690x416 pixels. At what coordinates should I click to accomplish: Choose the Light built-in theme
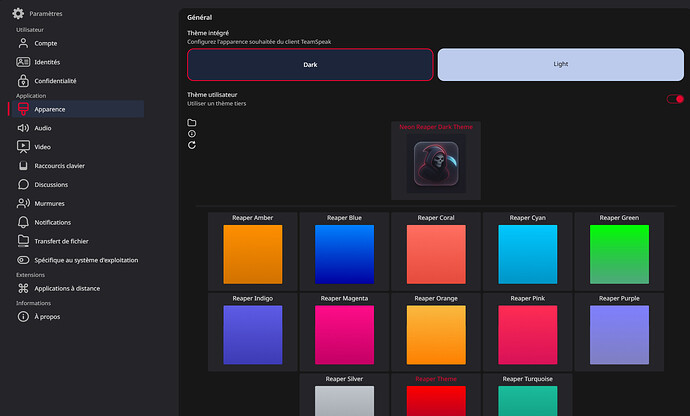point(560,64)
